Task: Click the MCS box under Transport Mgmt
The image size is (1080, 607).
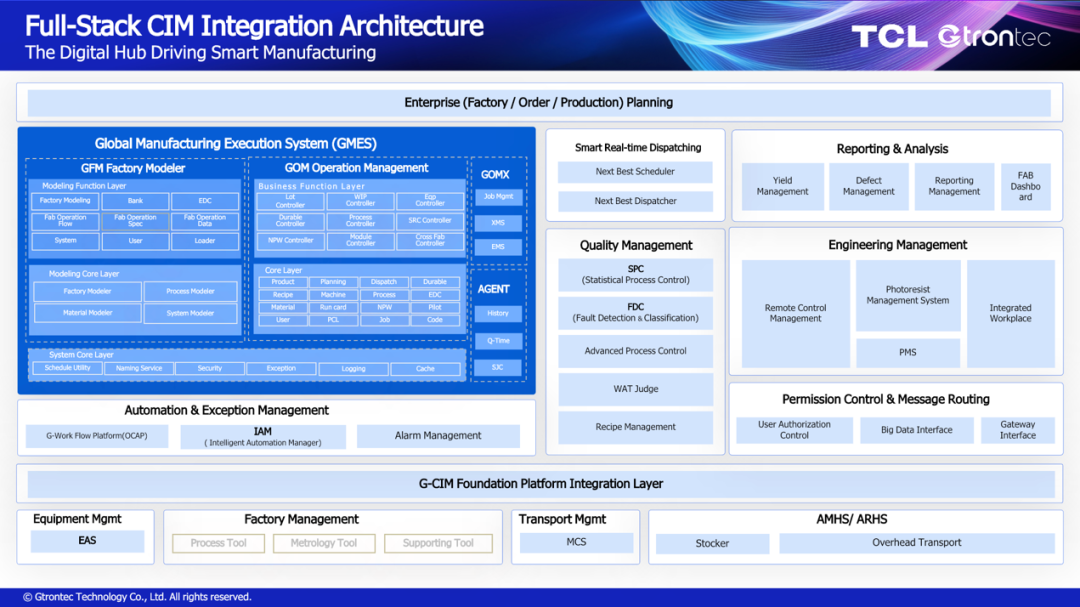Action: point(576,542)
